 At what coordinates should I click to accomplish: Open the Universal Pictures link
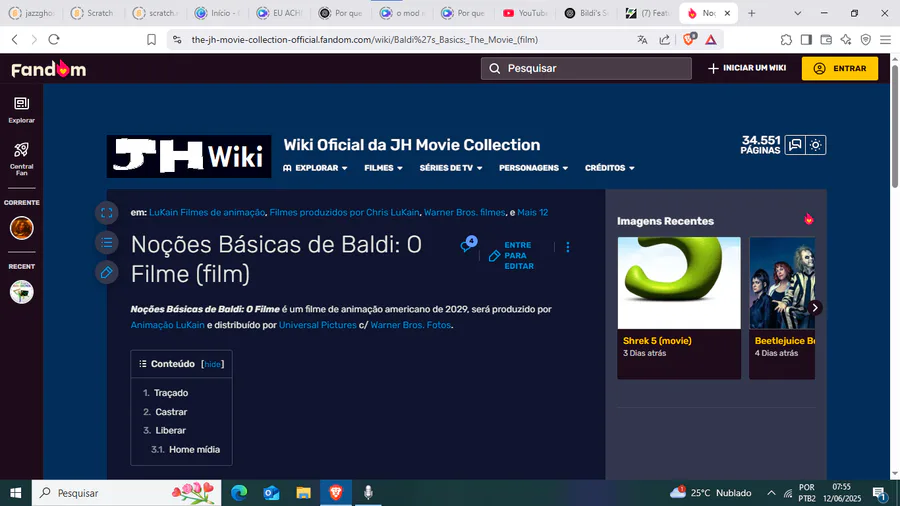pyautogui.click(x=317, y=325)
